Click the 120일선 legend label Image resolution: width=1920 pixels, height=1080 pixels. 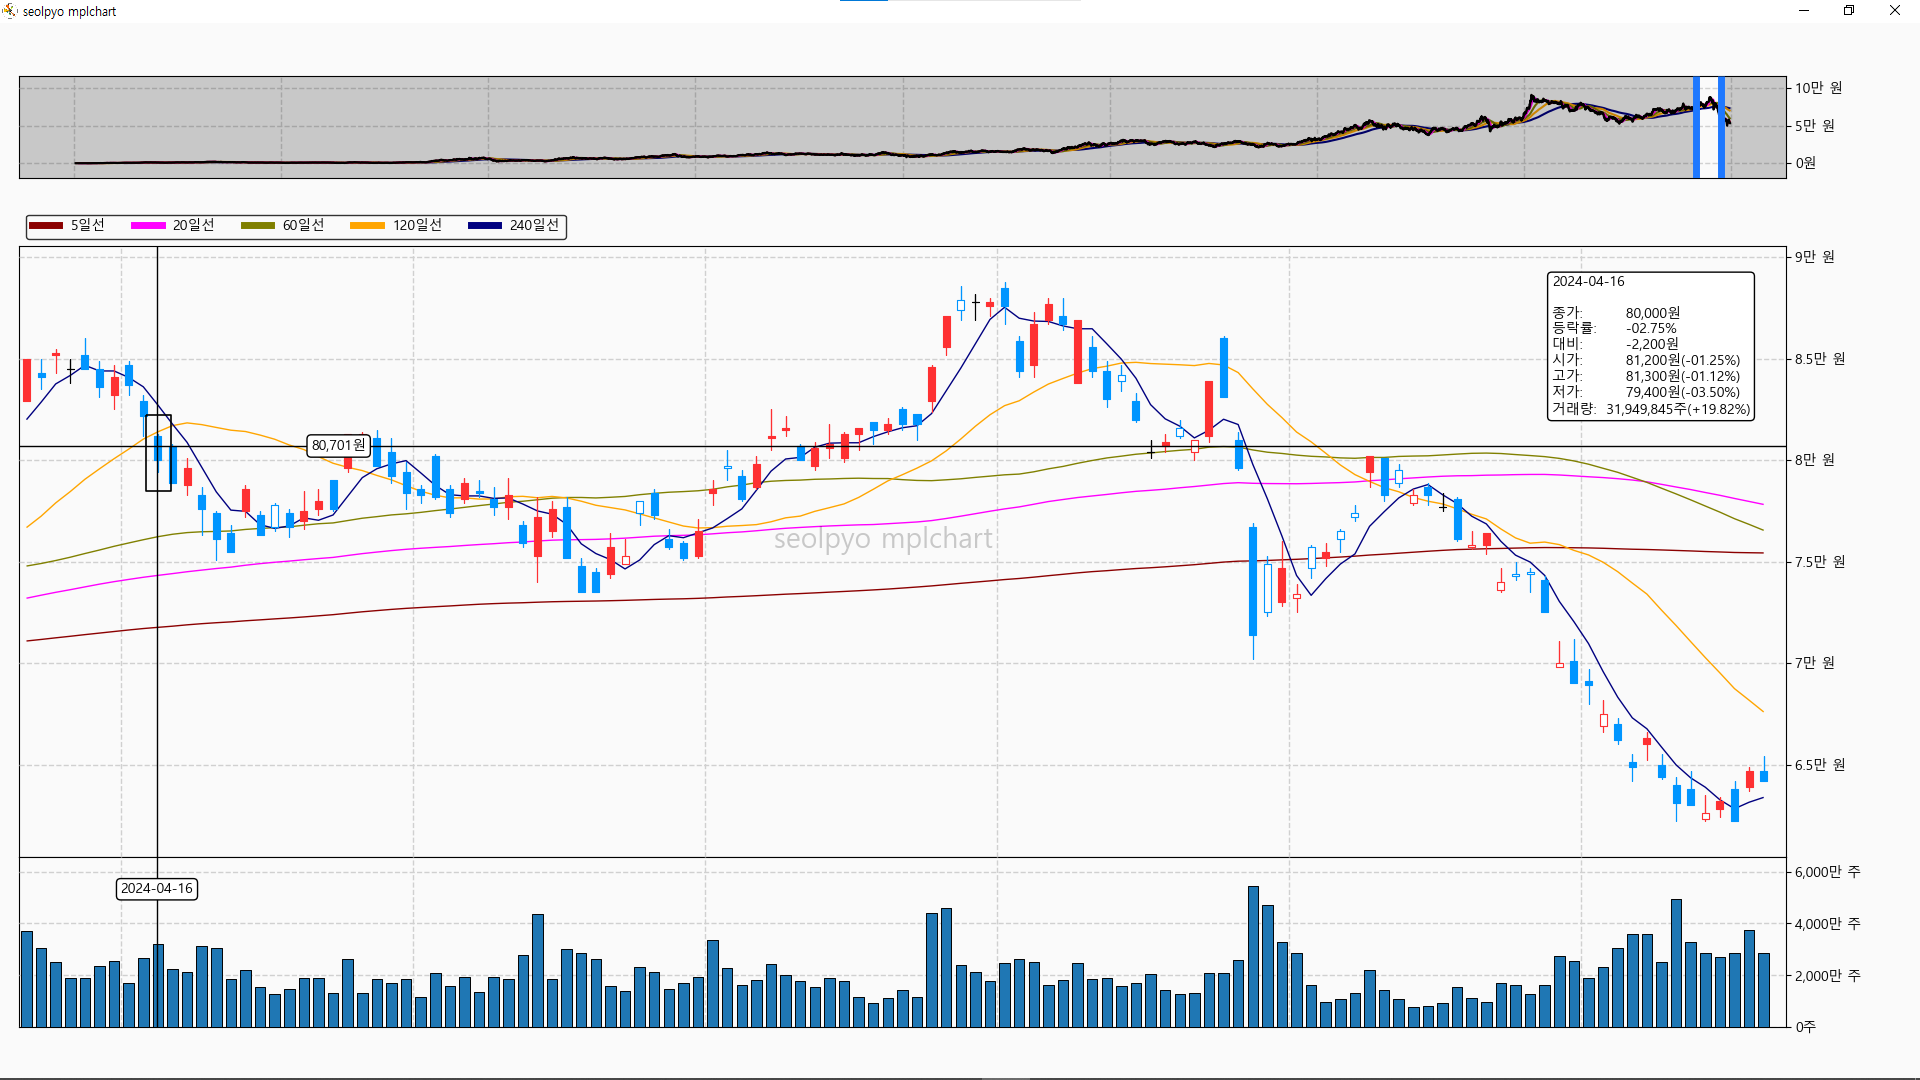pyautogui.click(x=417, y=225)
